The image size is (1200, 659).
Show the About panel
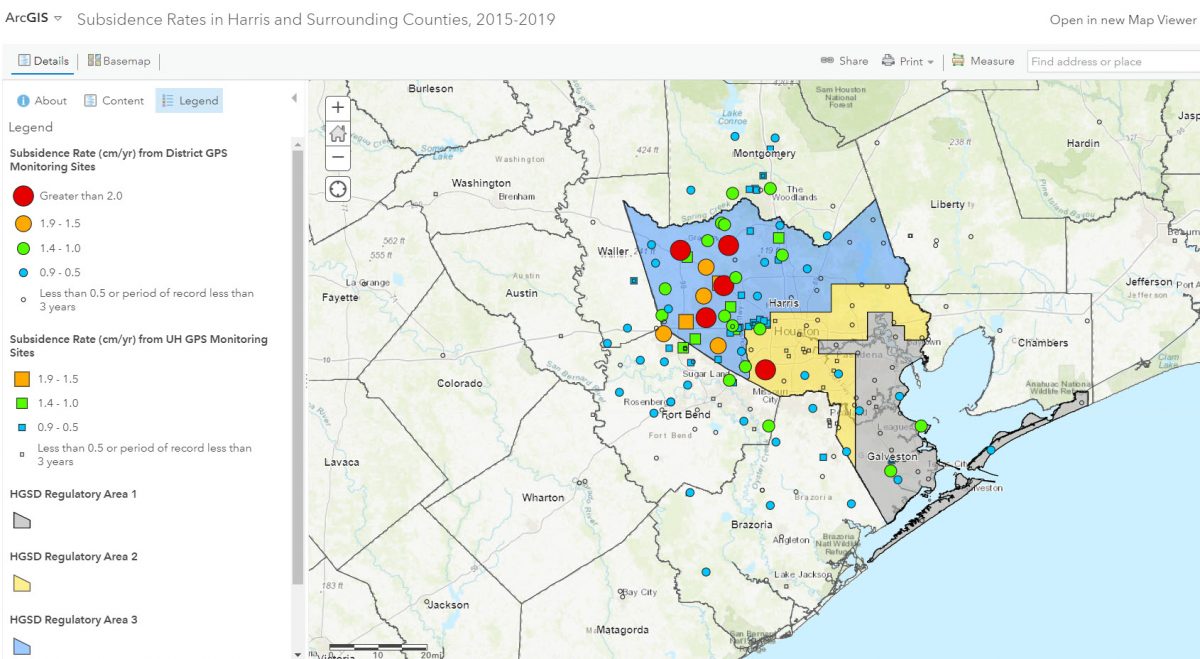pyautogui.click(x=42, y=100)
